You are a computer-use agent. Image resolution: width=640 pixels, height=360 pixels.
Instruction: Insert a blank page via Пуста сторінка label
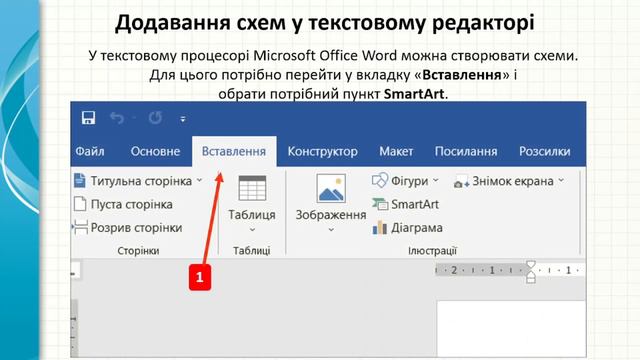(x=132, y=204)
